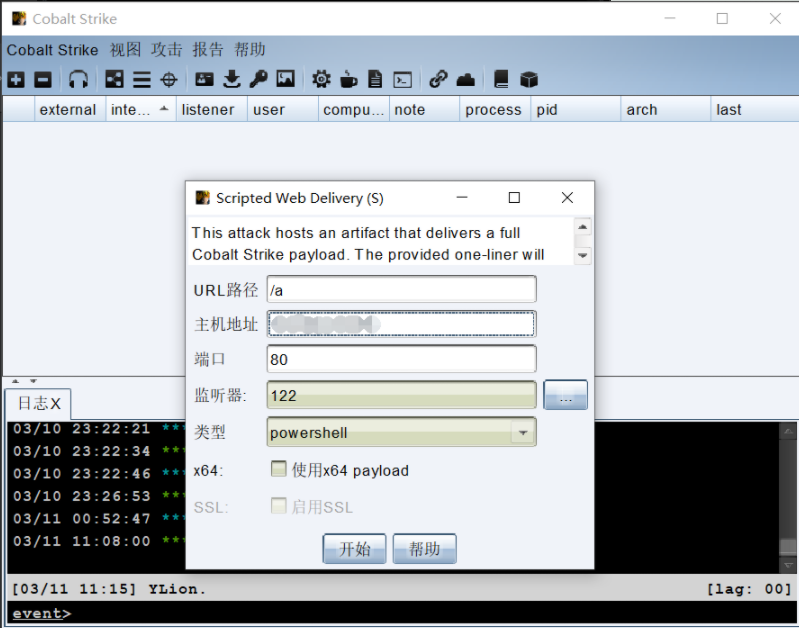This screenshot has height=628, width=799.
Task: Click the cube about icon in toolbar
Action: tap(529, 80)
